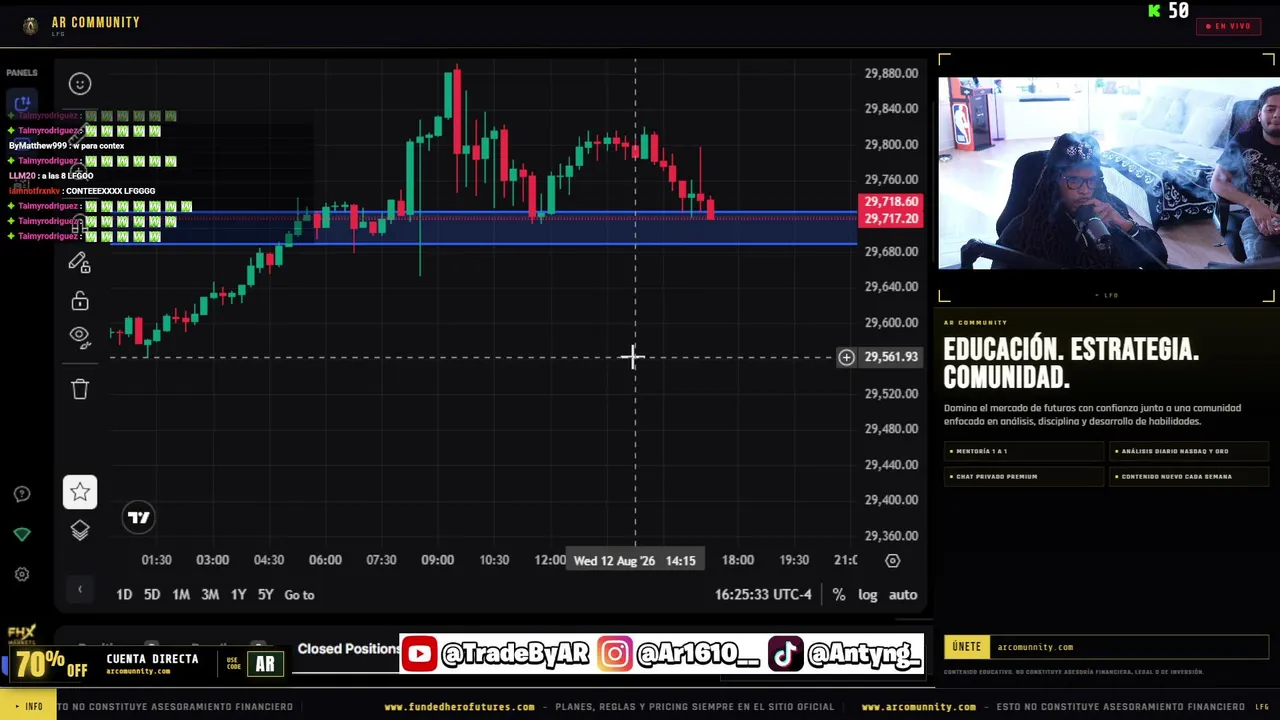
Task: Open the chart time axis settings gear
Action: [892, 561]
